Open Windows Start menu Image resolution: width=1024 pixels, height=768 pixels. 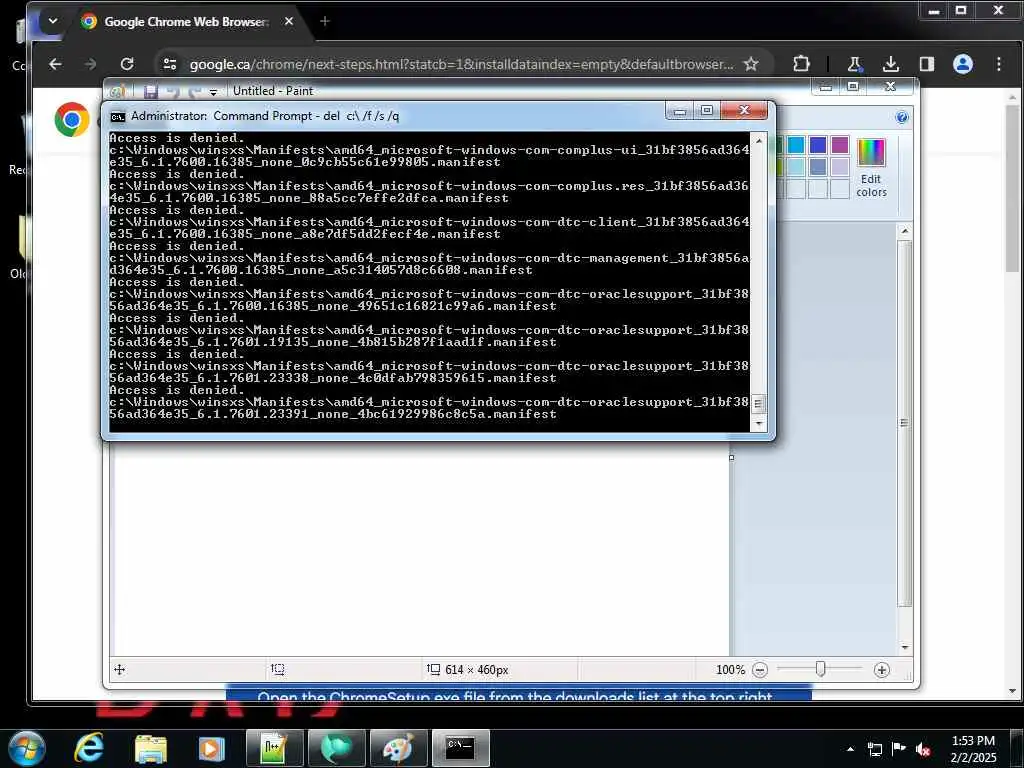click(x=26, y=748)
